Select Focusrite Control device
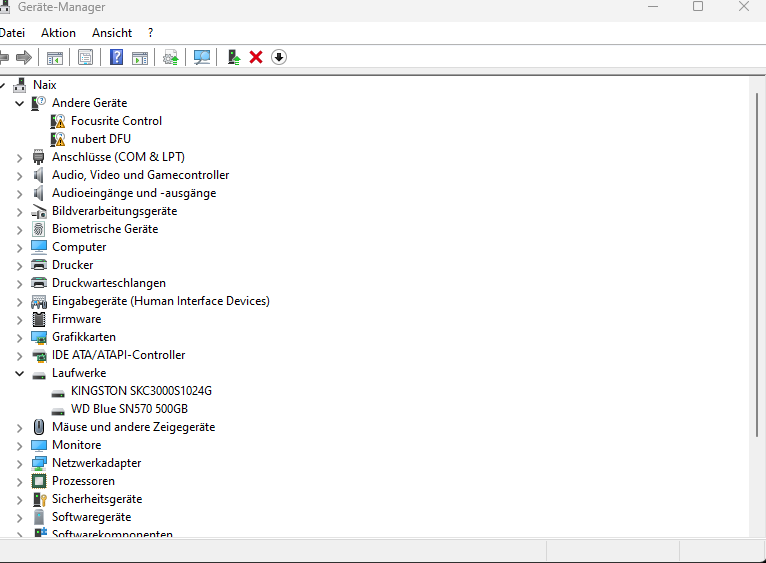The width and height of the screenshot is (766, 563). (116, 121)
